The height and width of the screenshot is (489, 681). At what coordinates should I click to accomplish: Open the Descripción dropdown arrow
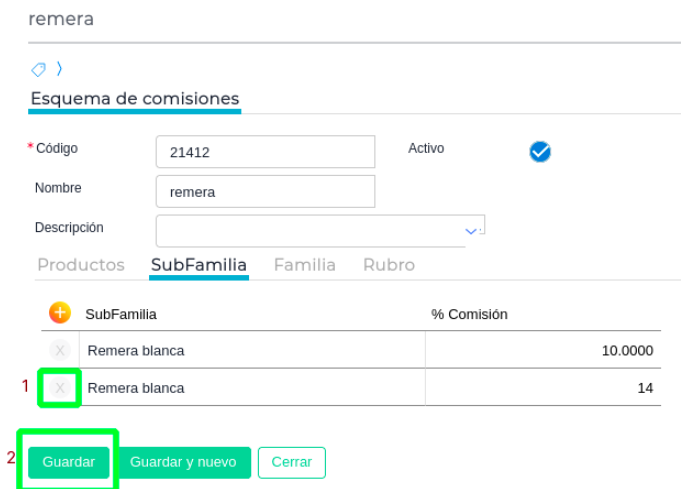point(471,231)
